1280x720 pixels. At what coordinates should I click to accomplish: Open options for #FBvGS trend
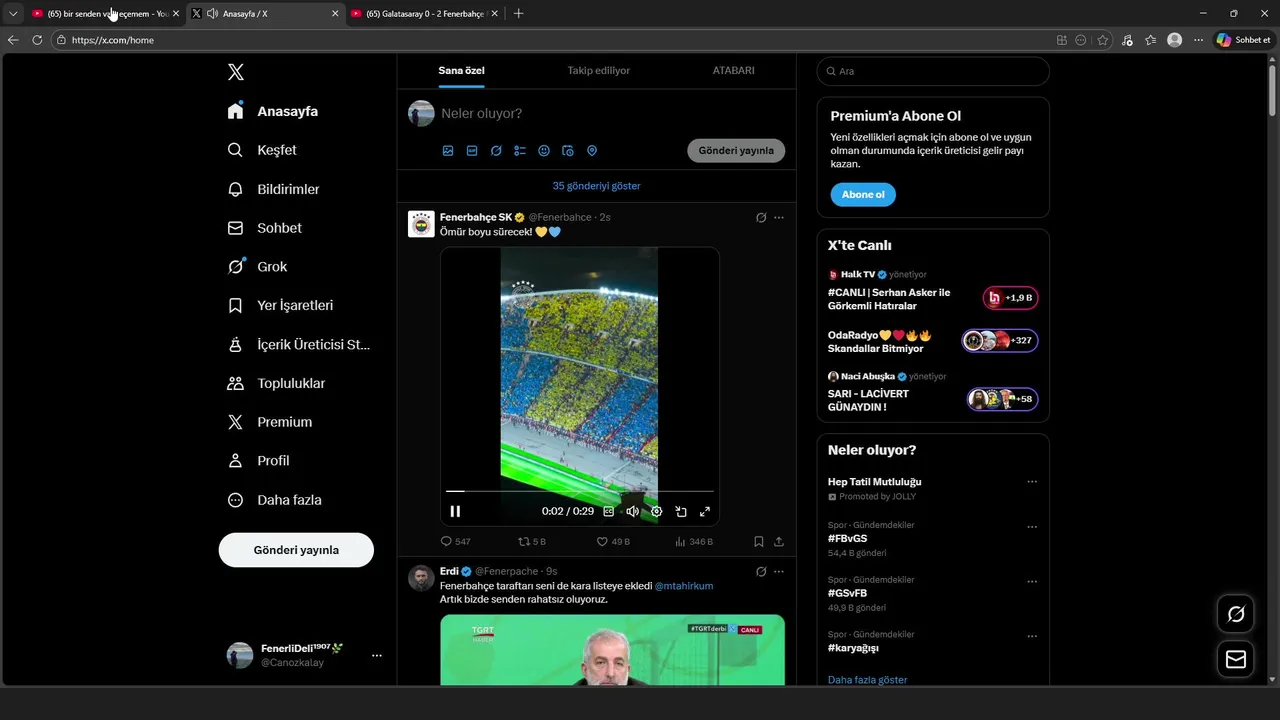[1032, 527]
